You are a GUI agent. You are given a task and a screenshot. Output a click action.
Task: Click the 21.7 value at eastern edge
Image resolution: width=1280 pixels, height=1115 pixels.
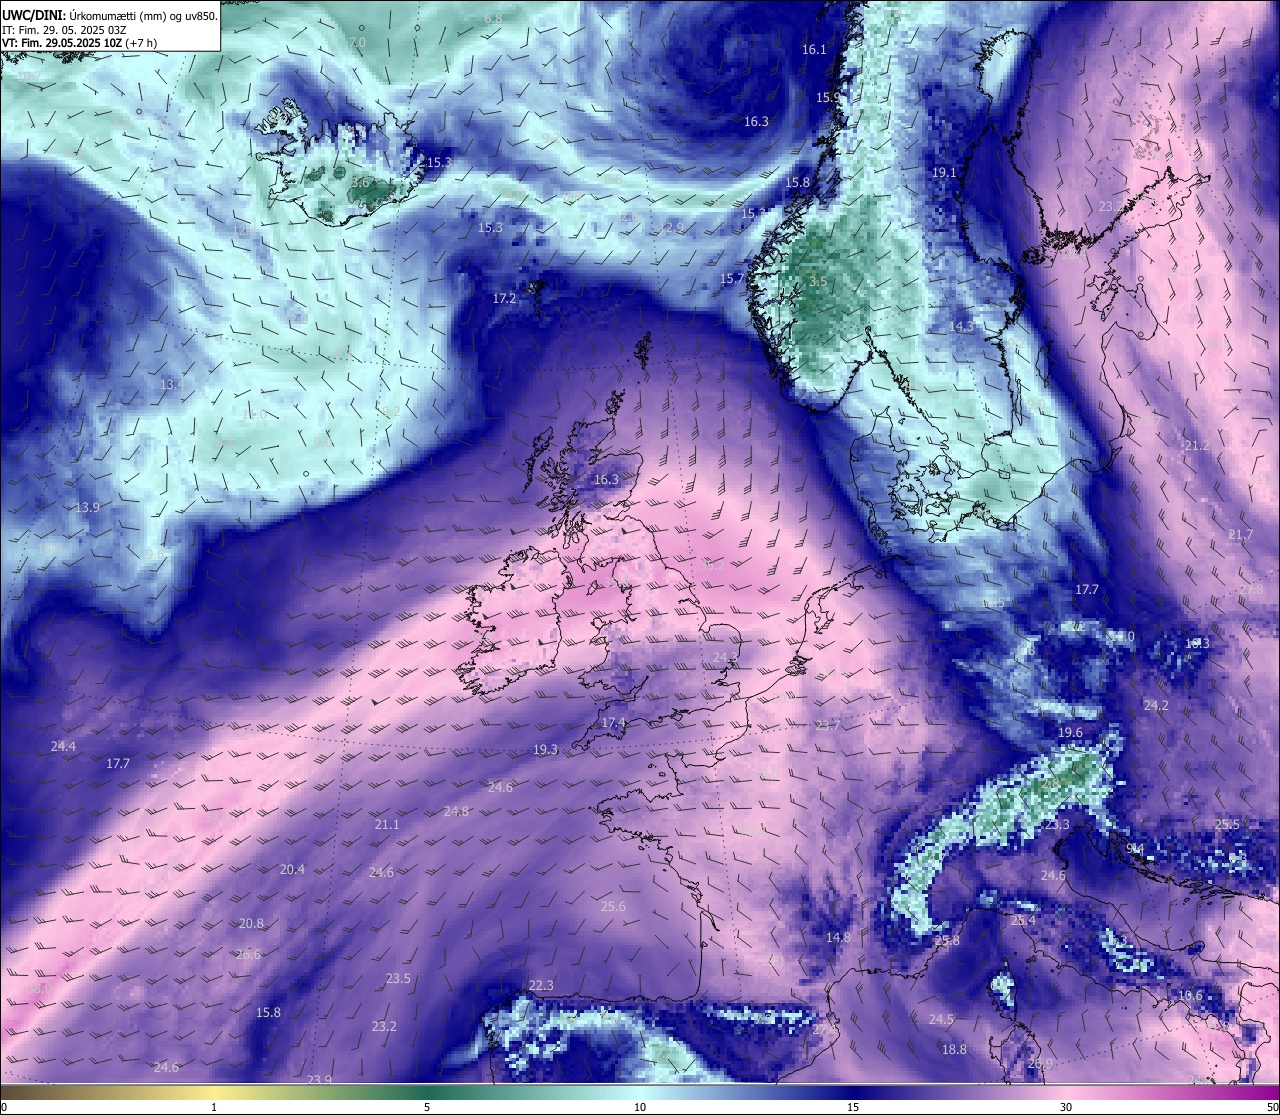coord(1240,536)
